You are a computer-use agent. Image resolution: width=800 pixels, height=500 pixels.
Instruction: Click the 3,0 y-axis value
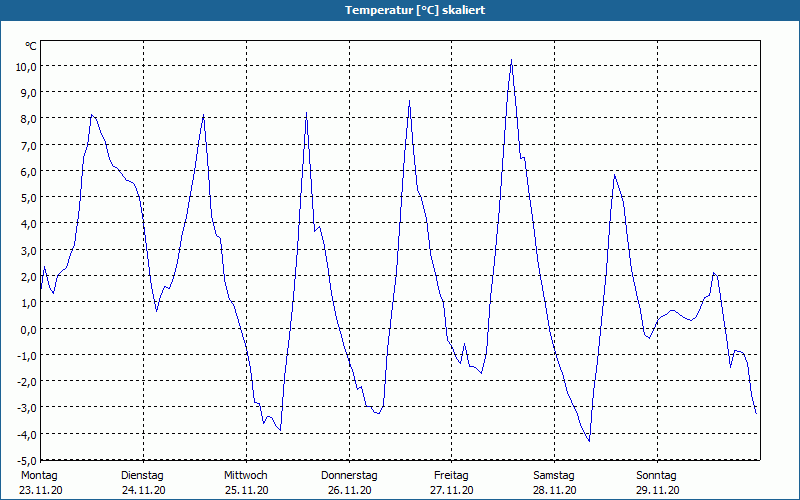[x=28, y=251]
